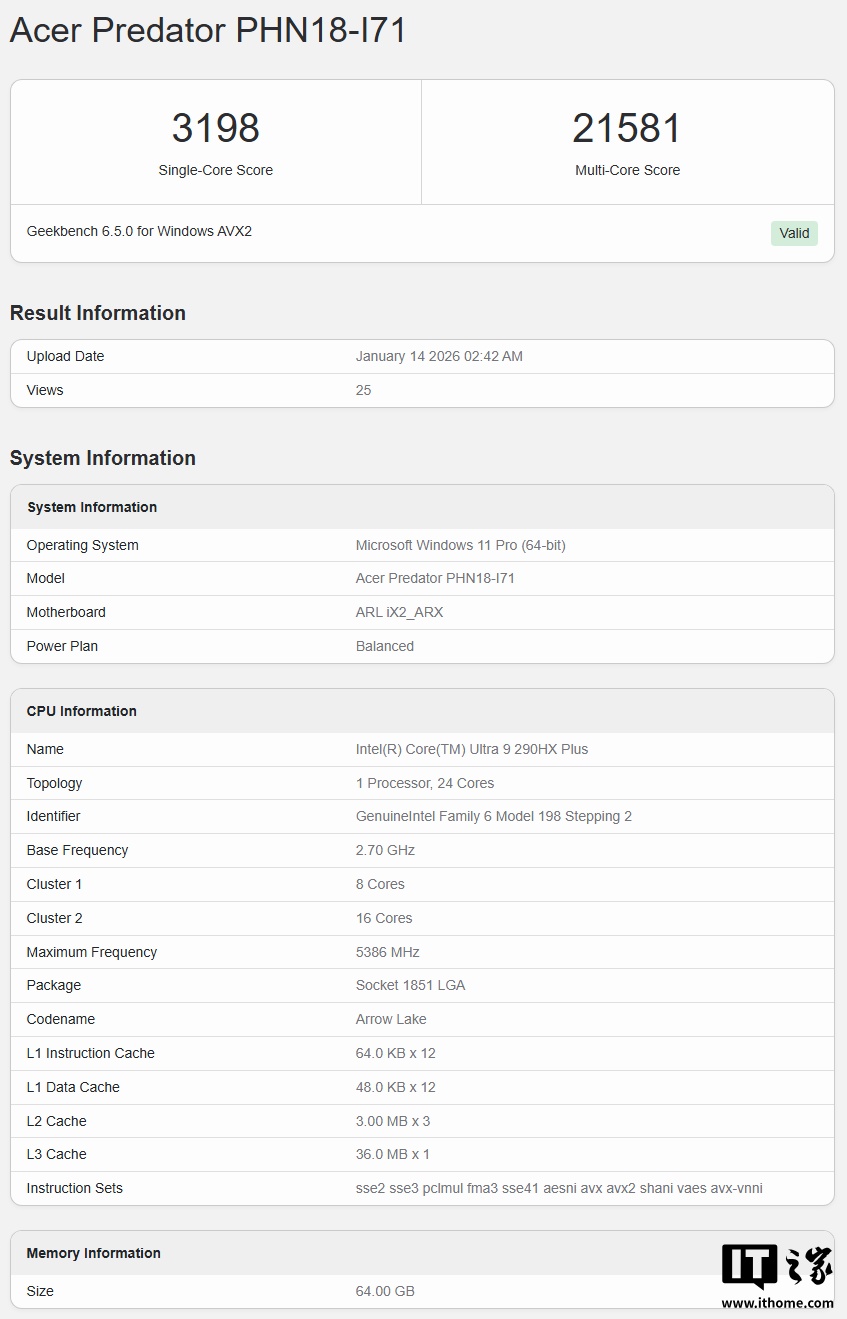This screenshot has width=847, height=1319.
Task: Click the CPU Information table header
Action: (82, 711)
